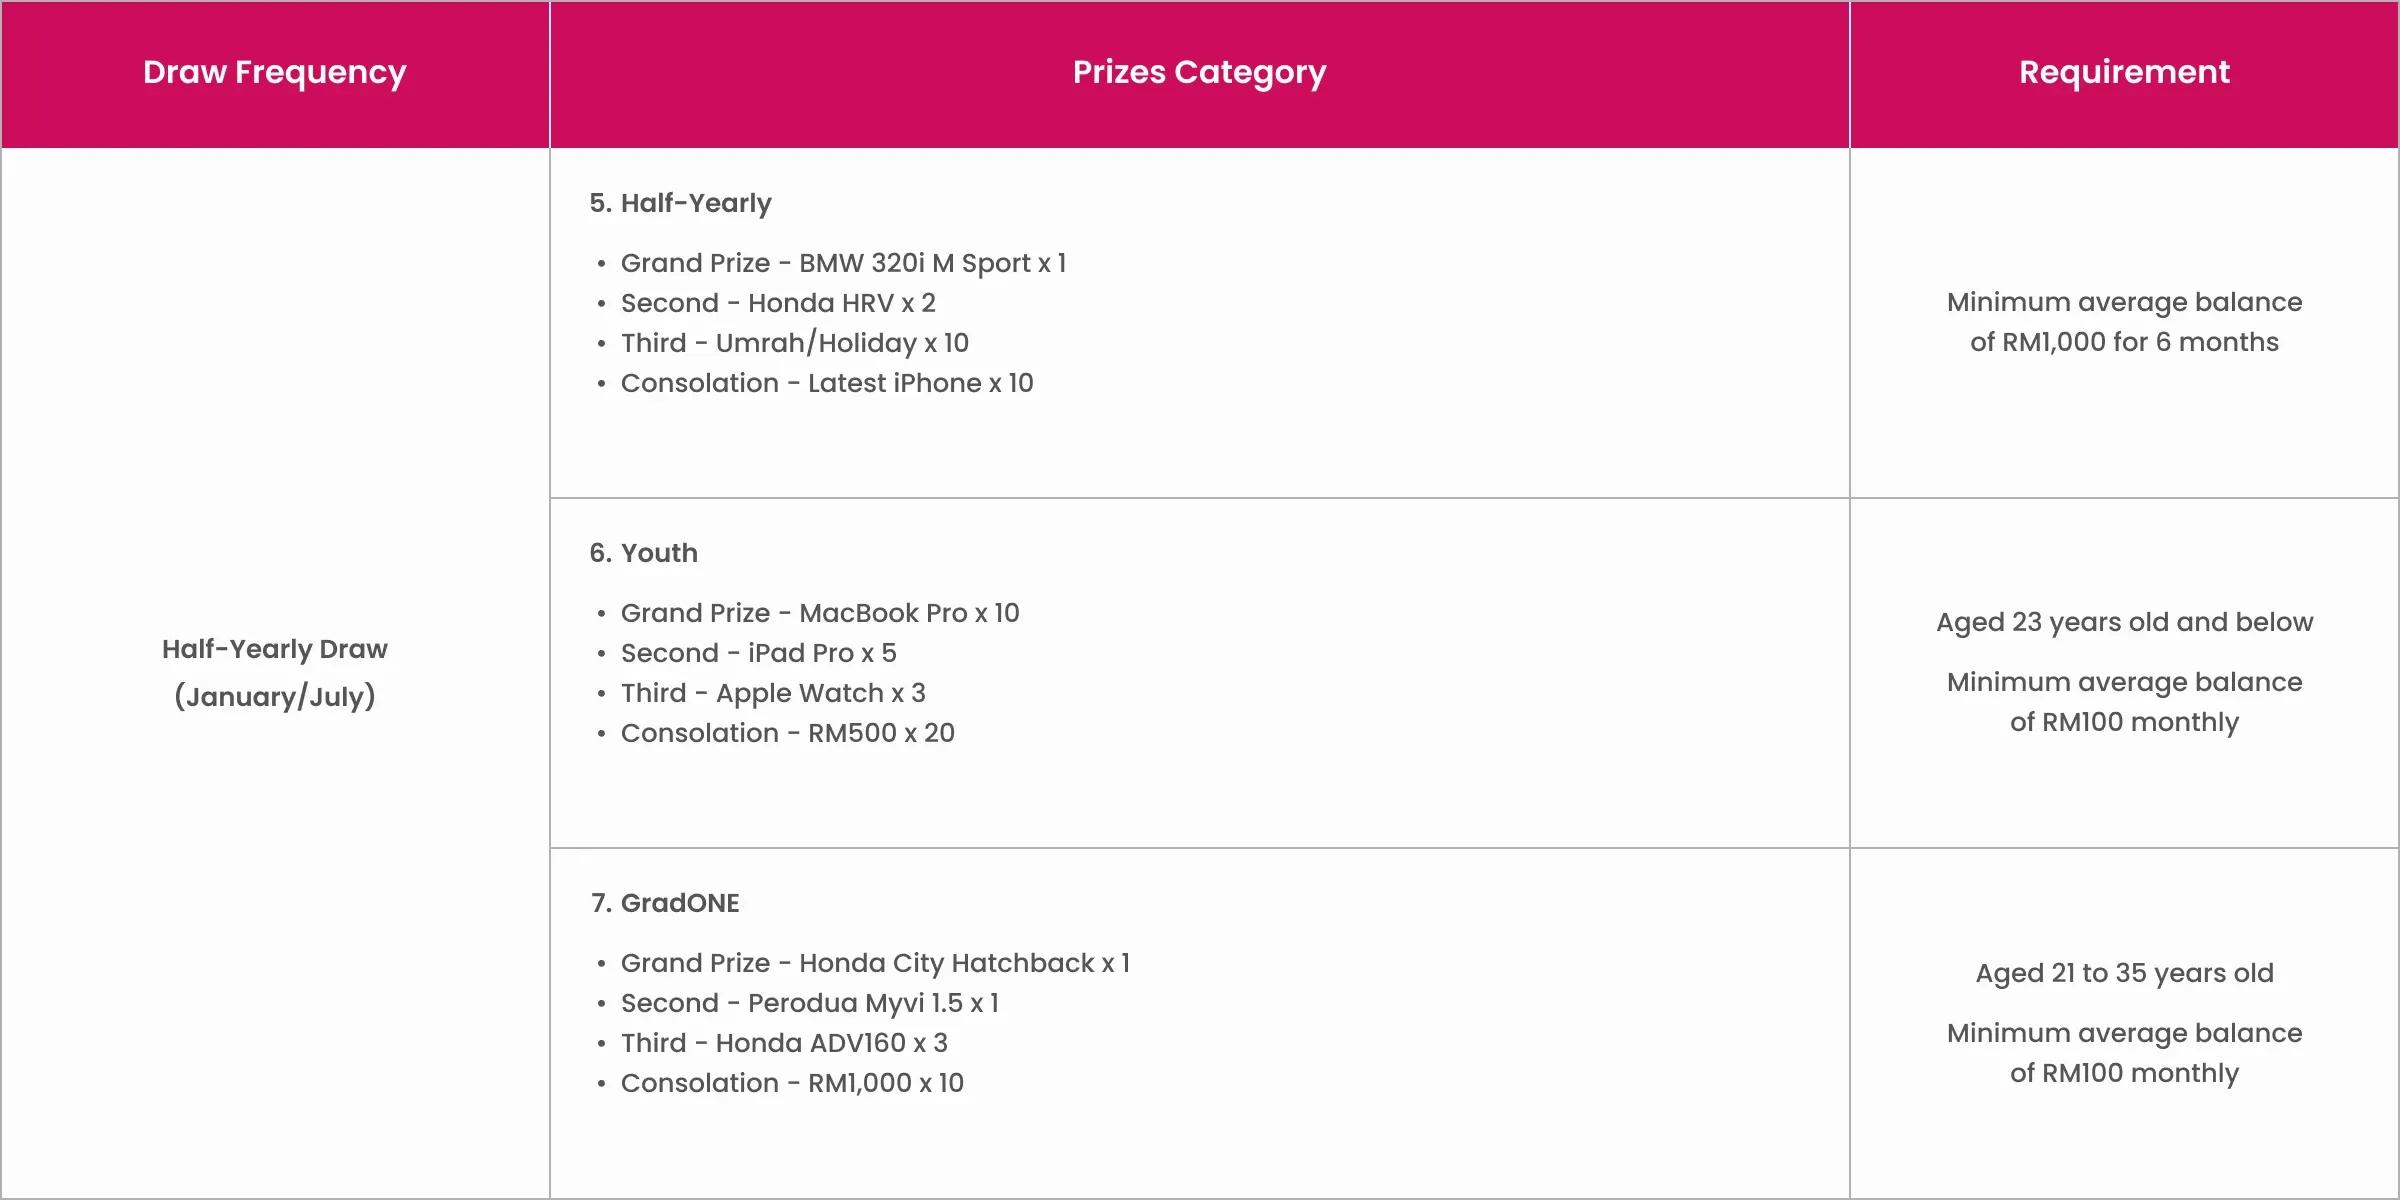Select the Prizes Category header
The image size is (2400, 1200).
click(1199, 73)
